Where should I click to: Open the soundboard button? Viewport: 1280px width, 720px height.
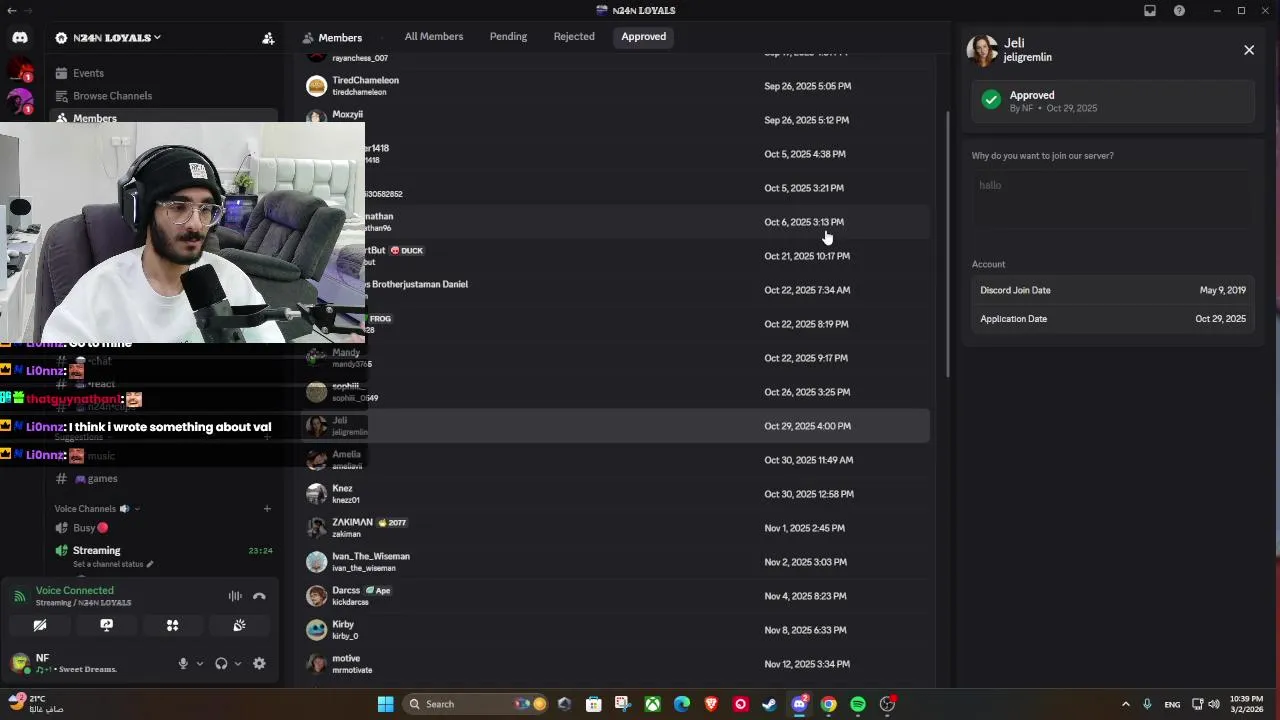coord(239,625)
